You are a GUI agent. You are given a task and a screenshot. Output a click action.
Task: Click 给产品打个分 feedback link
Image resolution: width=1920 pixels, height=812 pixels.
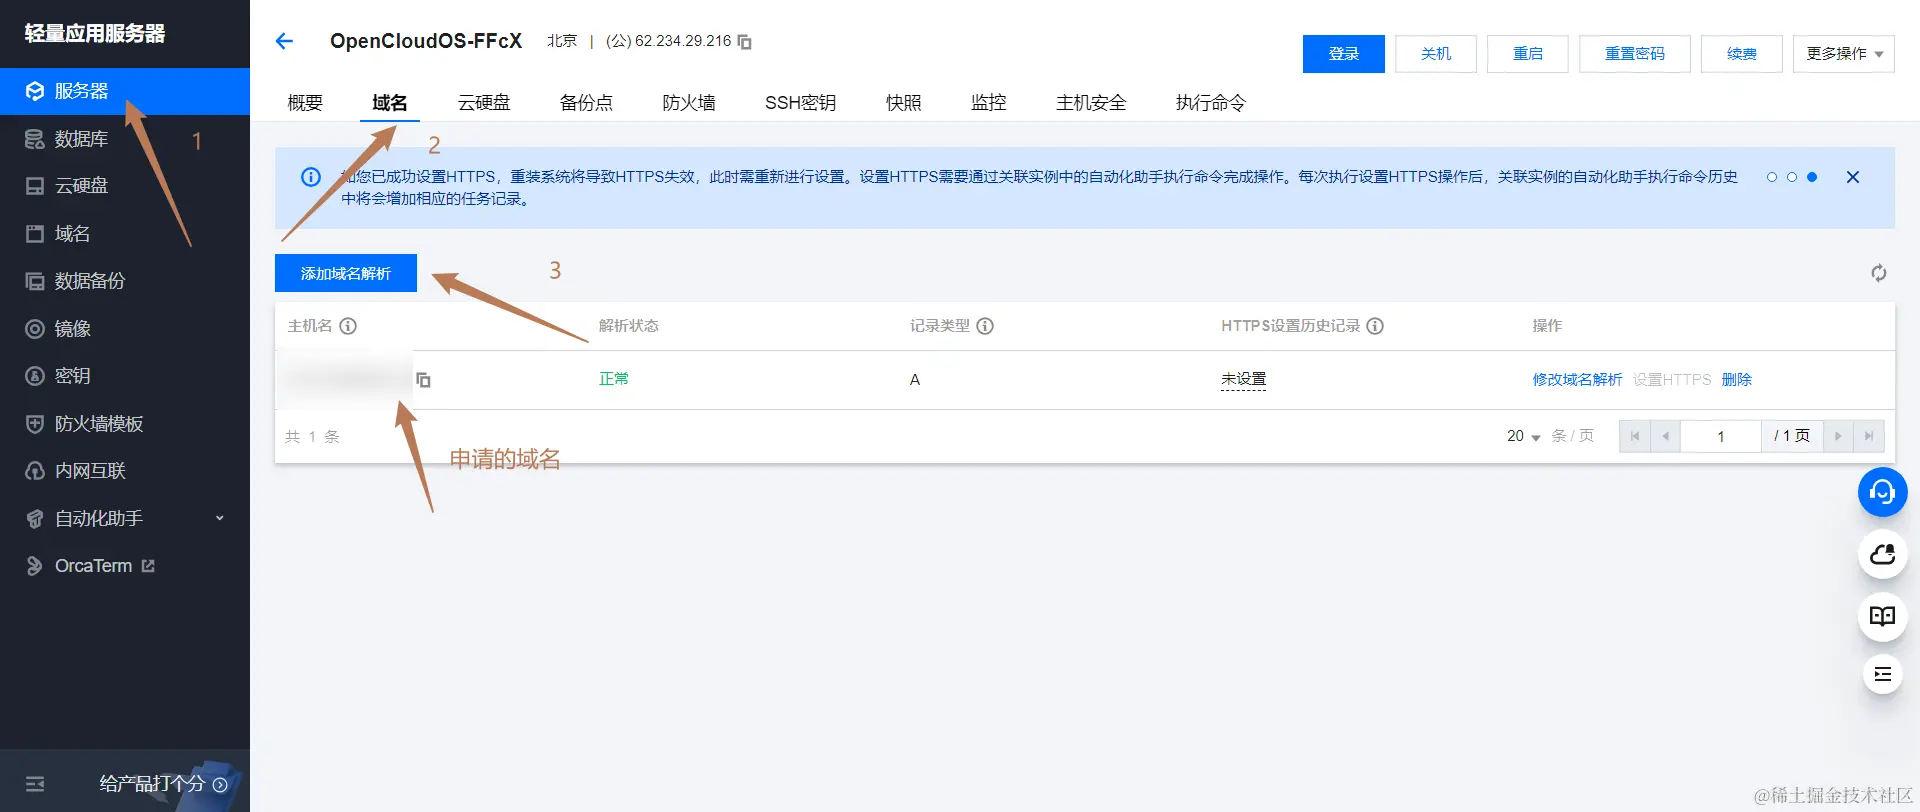[163, 784]
